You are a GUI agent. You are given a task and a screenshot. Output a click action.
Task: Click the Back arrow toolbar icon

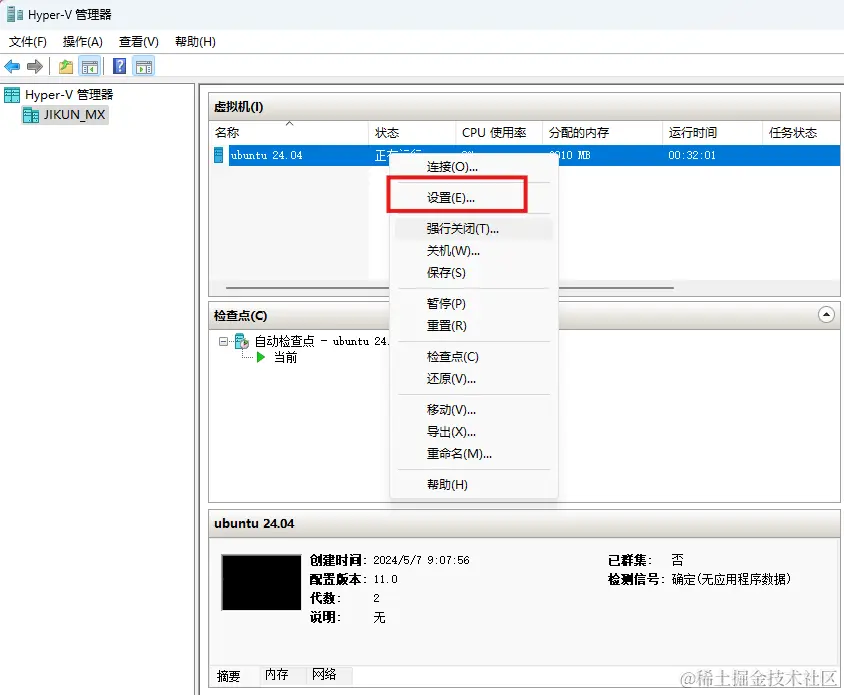coord(12,67)
